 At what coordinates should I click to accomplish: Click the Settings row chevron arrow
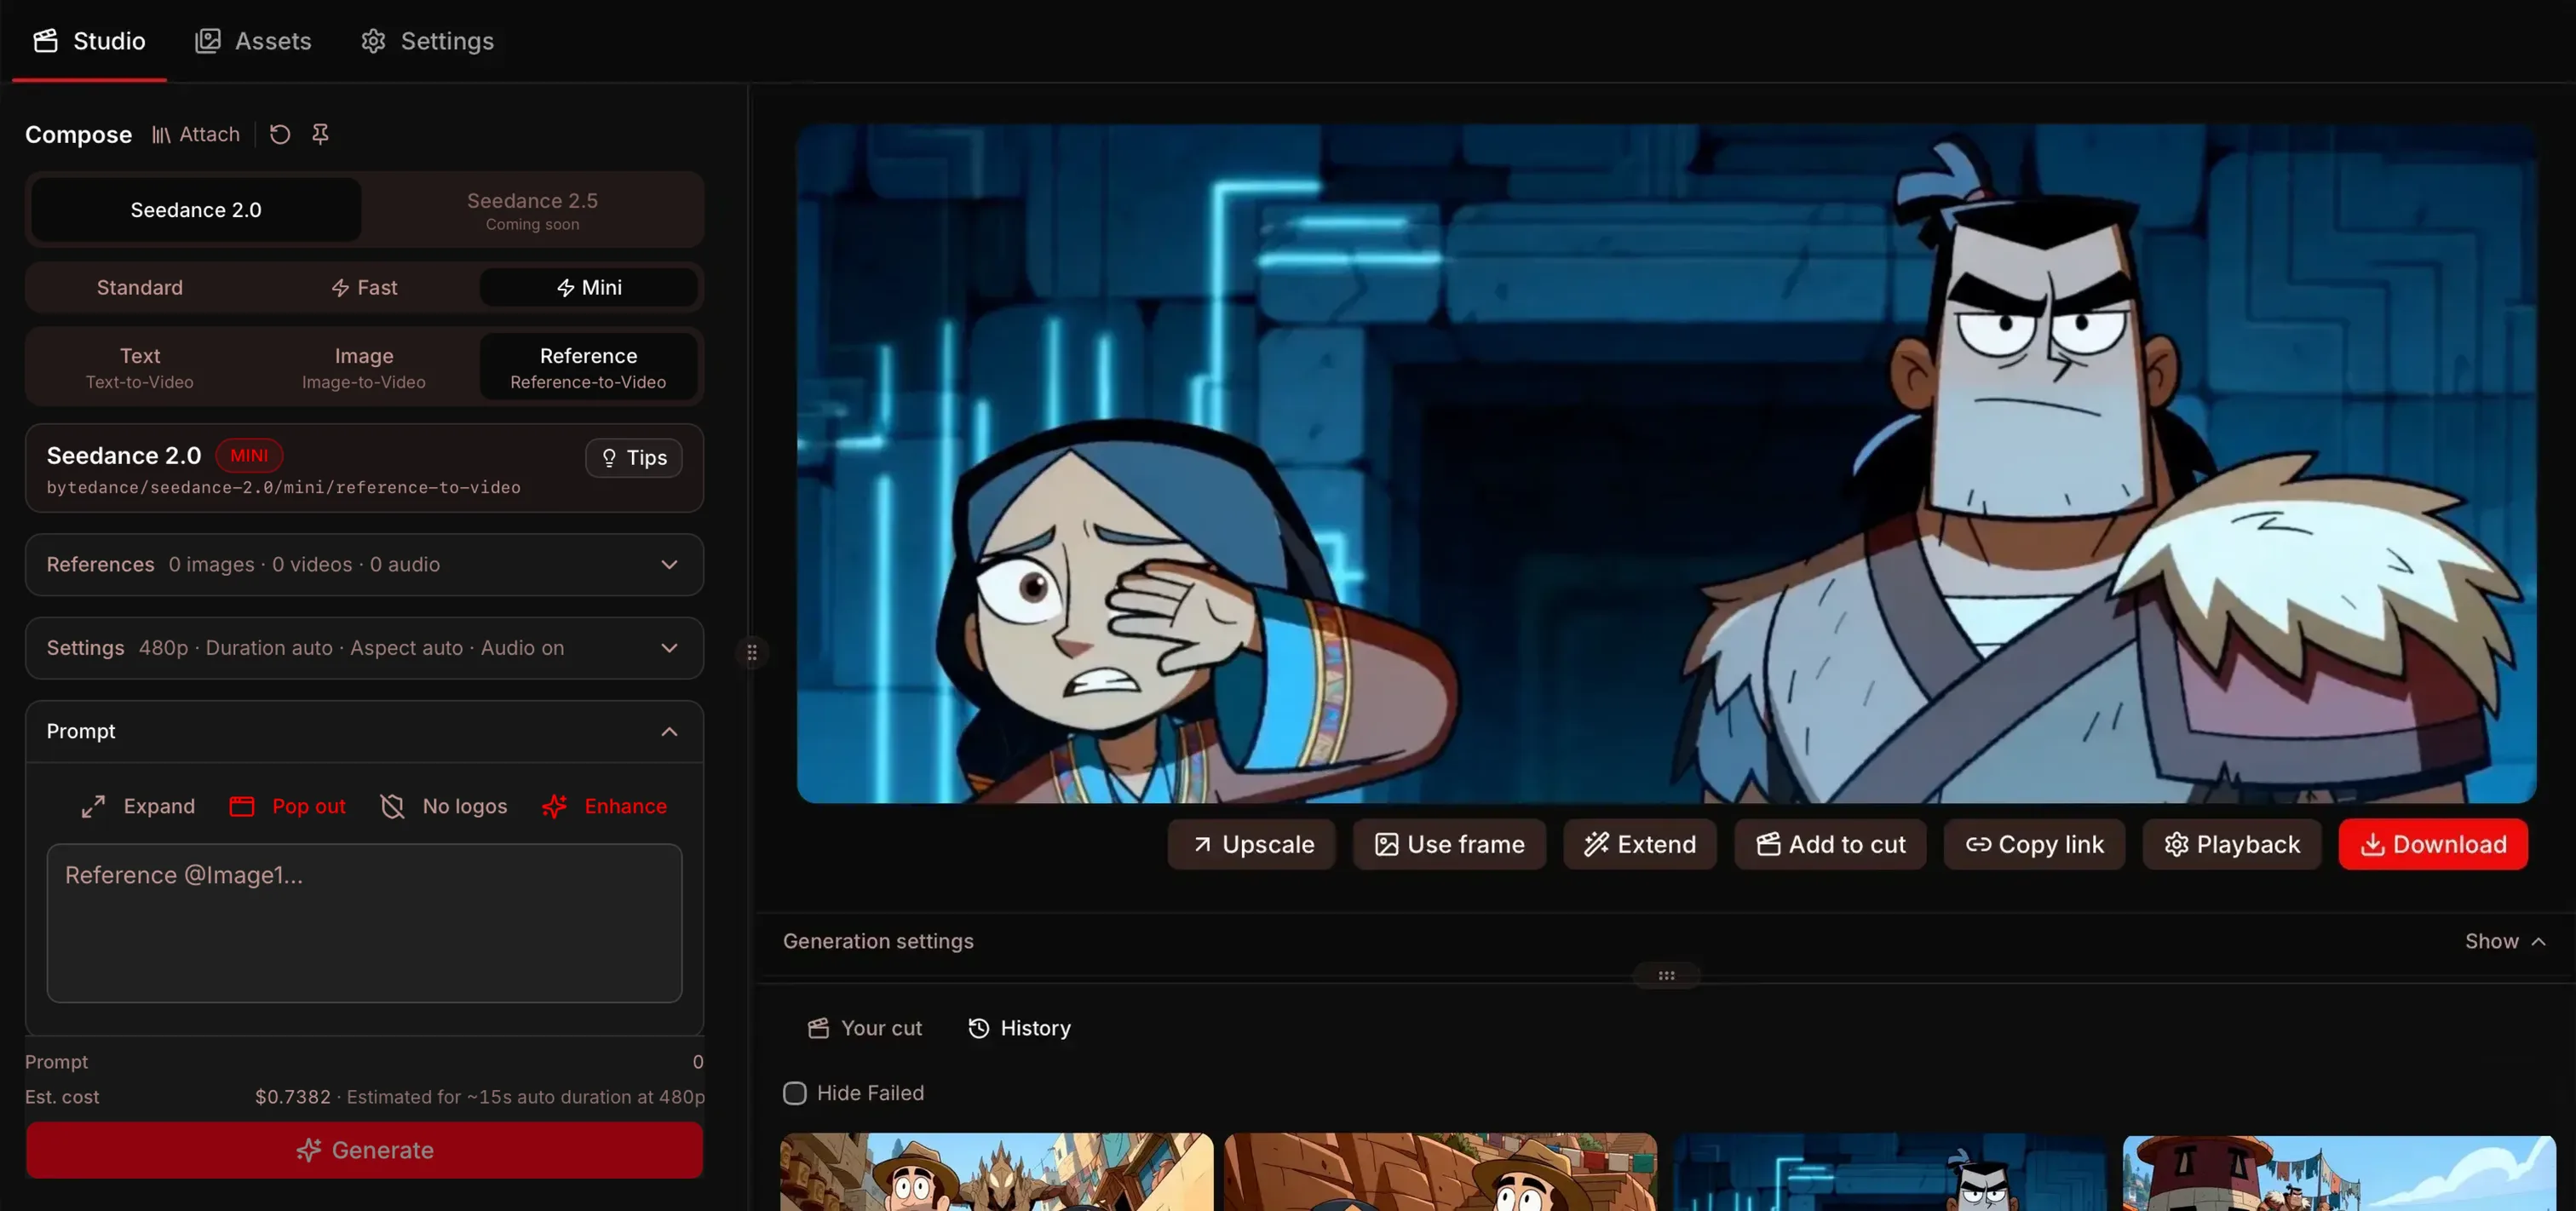click(x=669, y=648)
